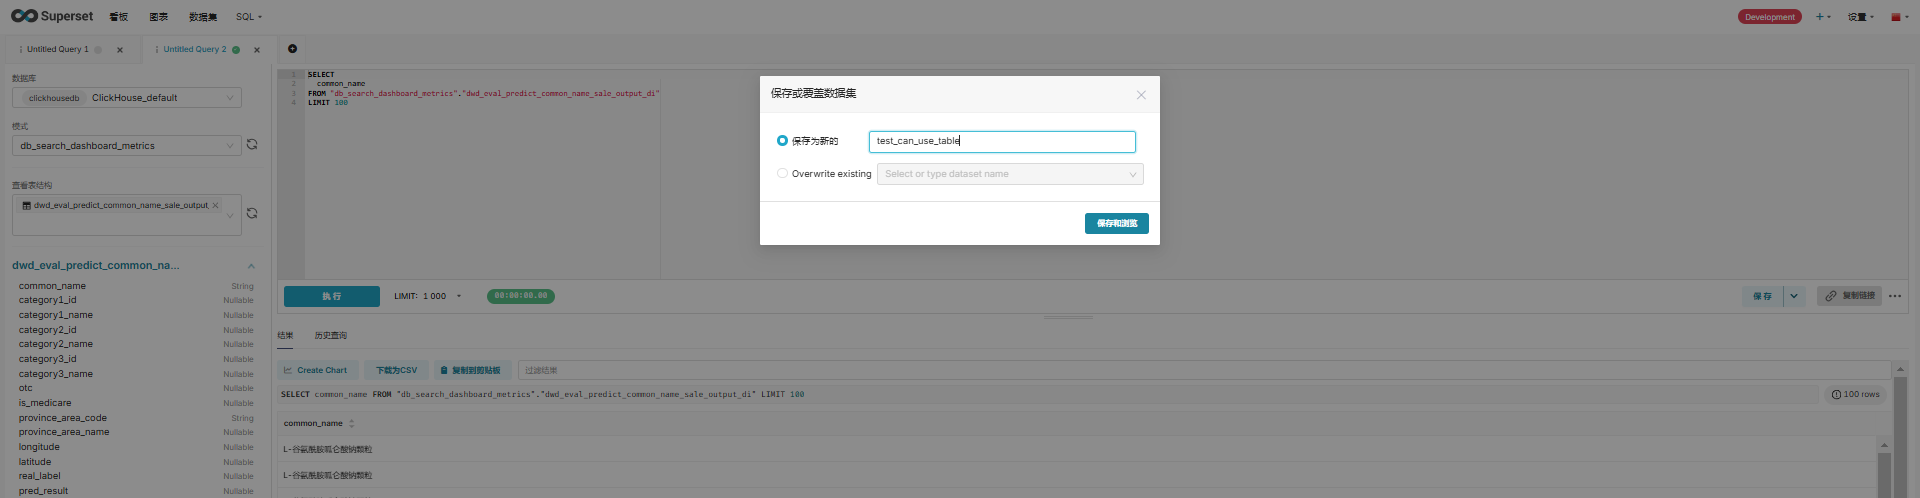This screenshot has height=498, width=1920.
Task: Run the query with 执行 button
Action: point(332,296)
